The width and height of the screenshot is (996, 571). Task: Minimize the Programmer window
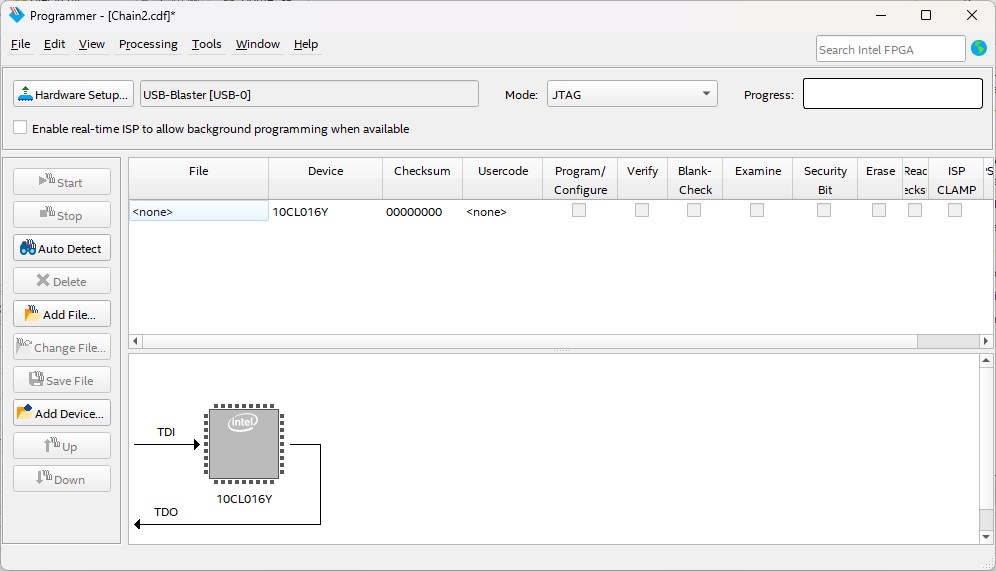880,15
